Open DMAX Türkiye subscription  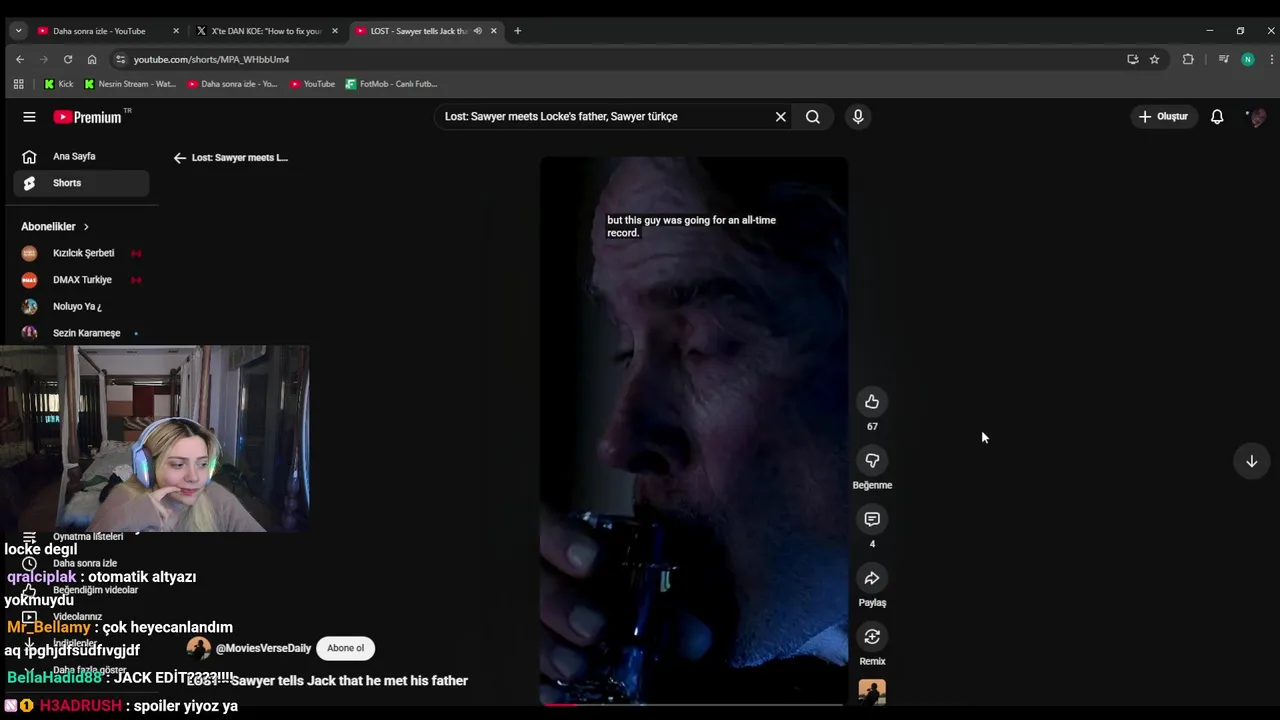coord(82,280)
